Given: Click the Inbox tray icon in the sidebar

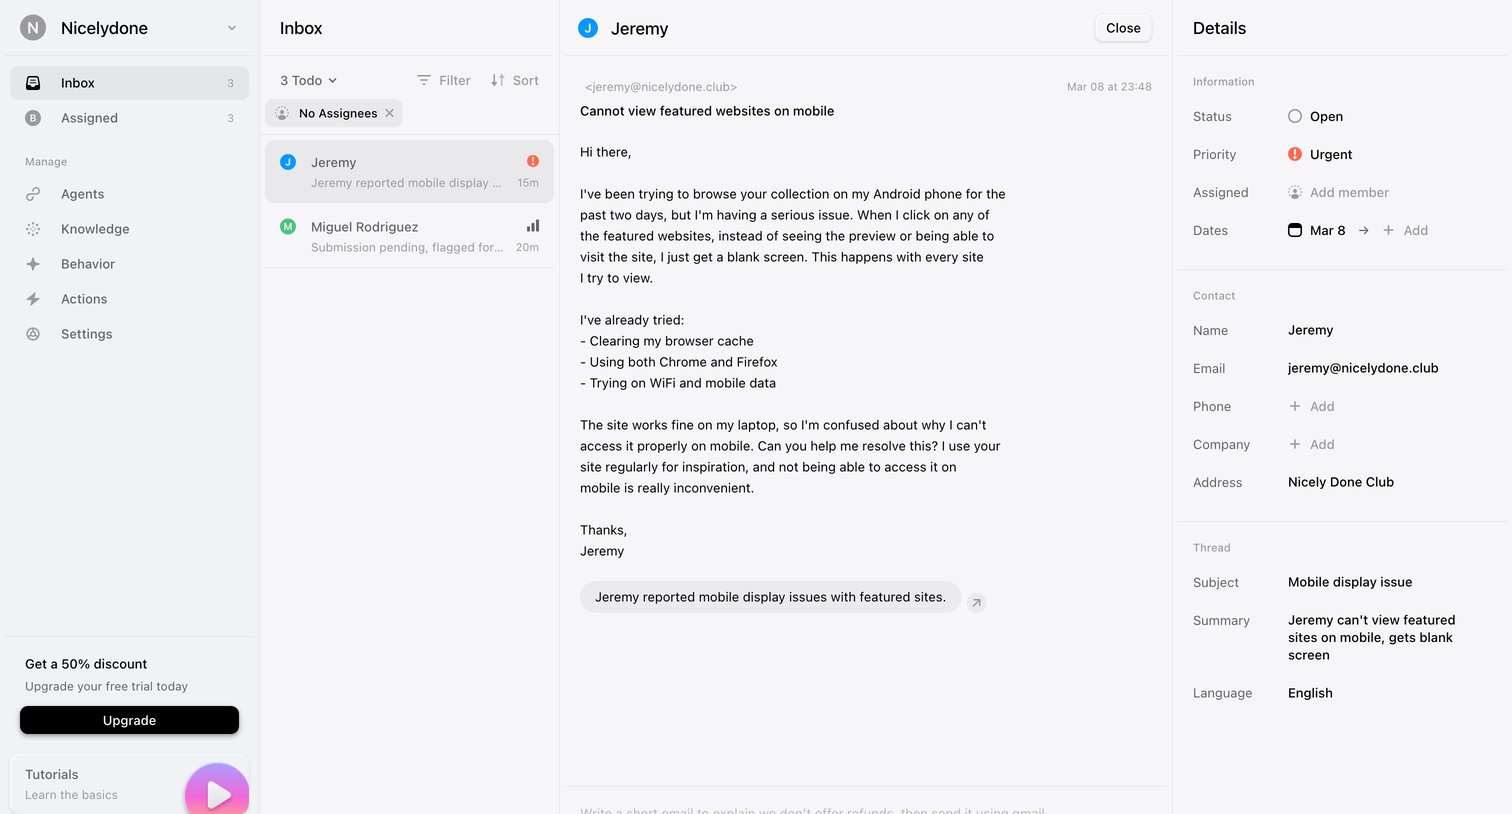Looking at the screenshot, I should coord(33,83).
